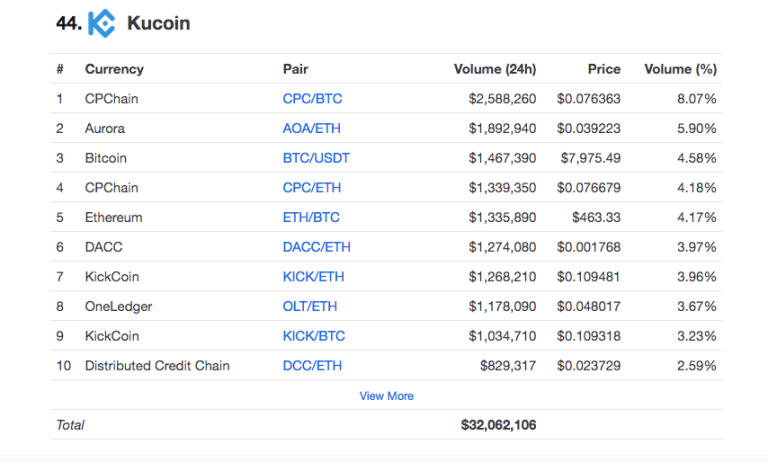Click the BTC/USDT pair link
768x462 pixels.
click(316, 158)
